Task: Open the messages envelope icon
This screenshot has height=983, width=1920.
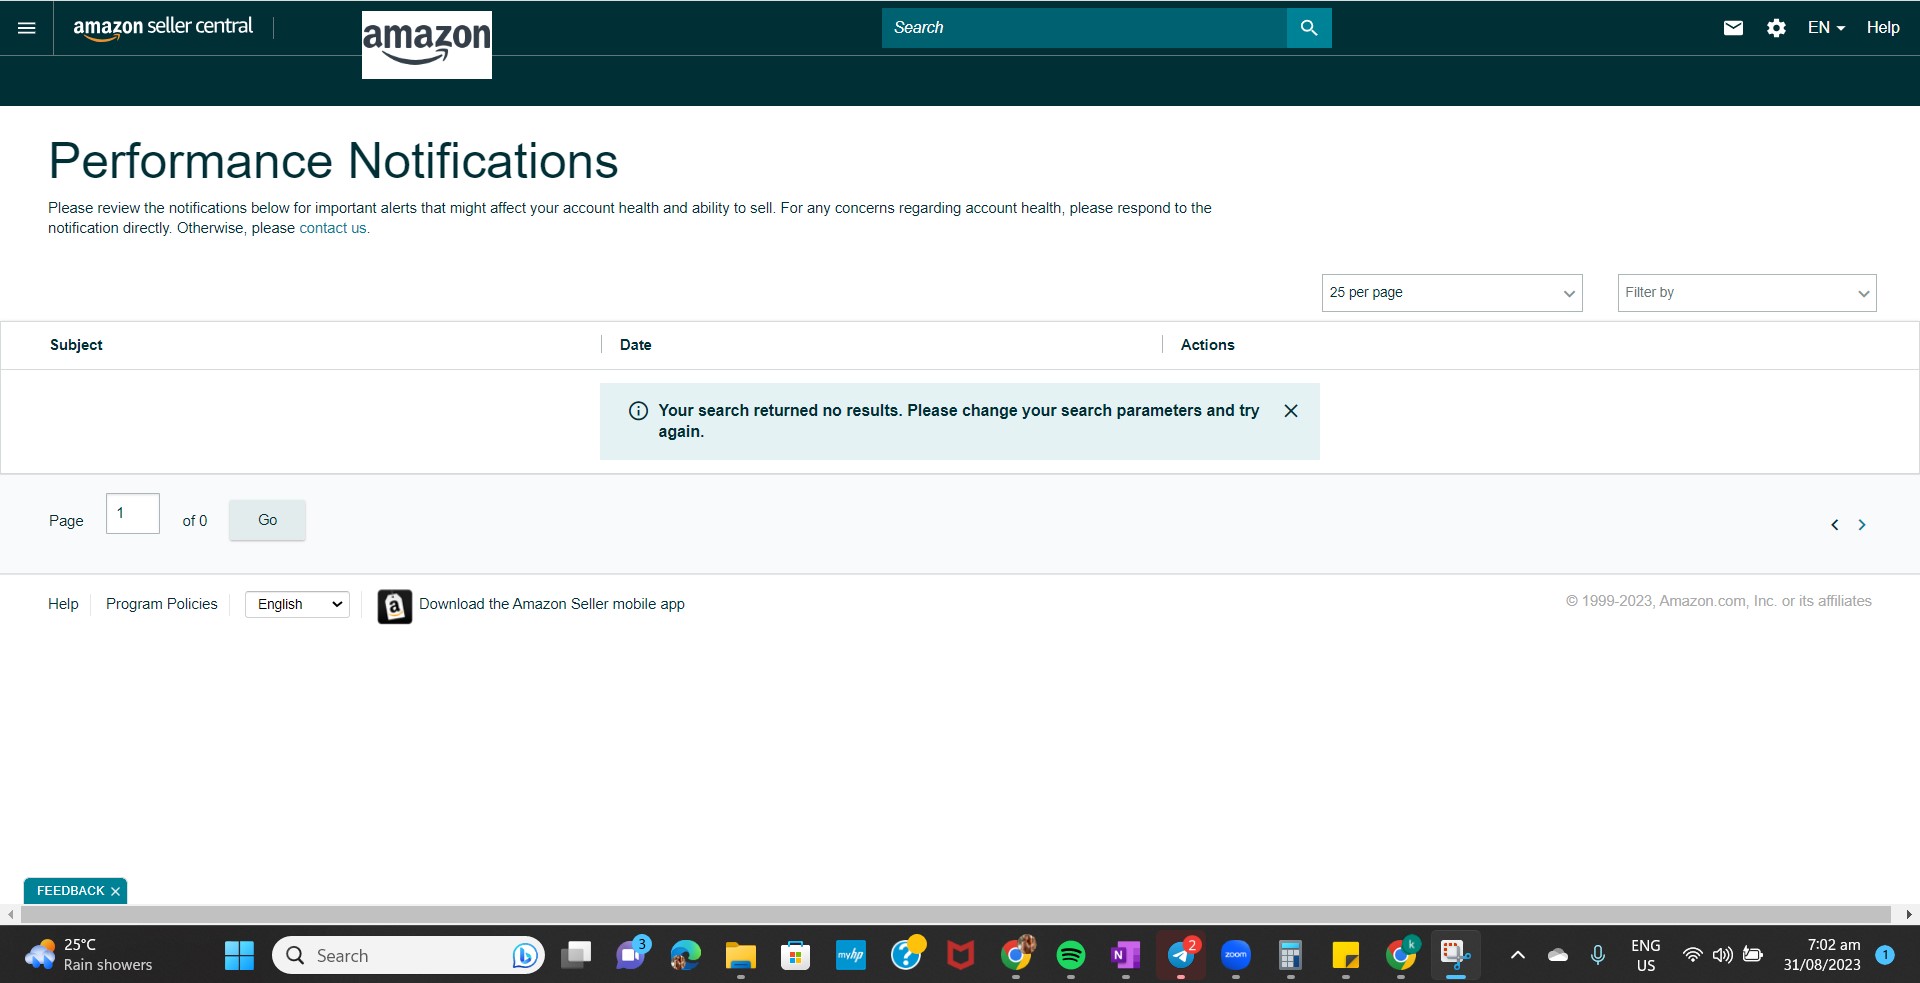Action: [1734, 28]
